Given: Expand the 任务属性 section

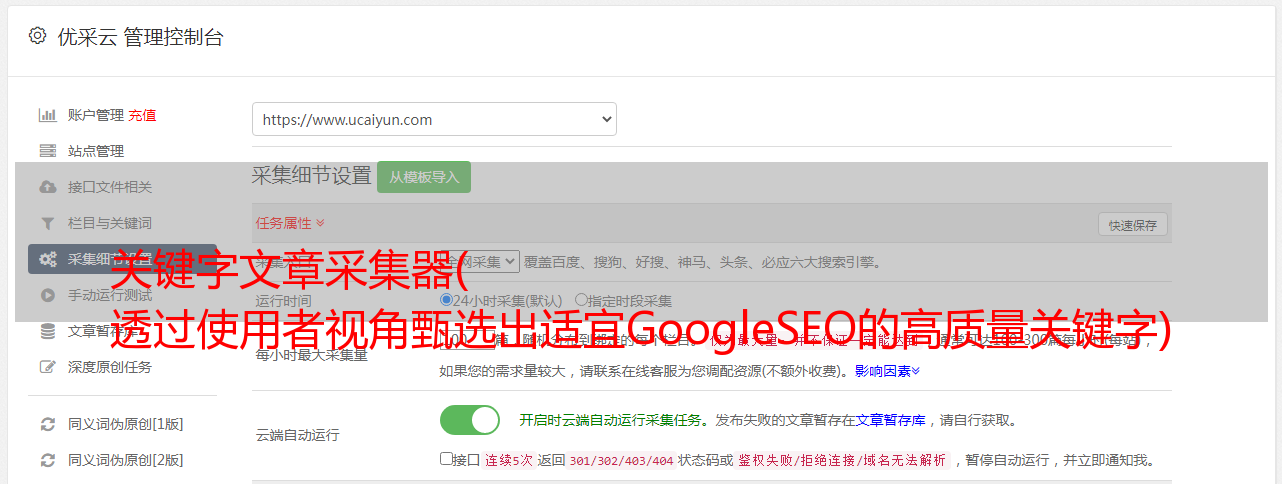Looking at the screenshot, I should 290,223.
